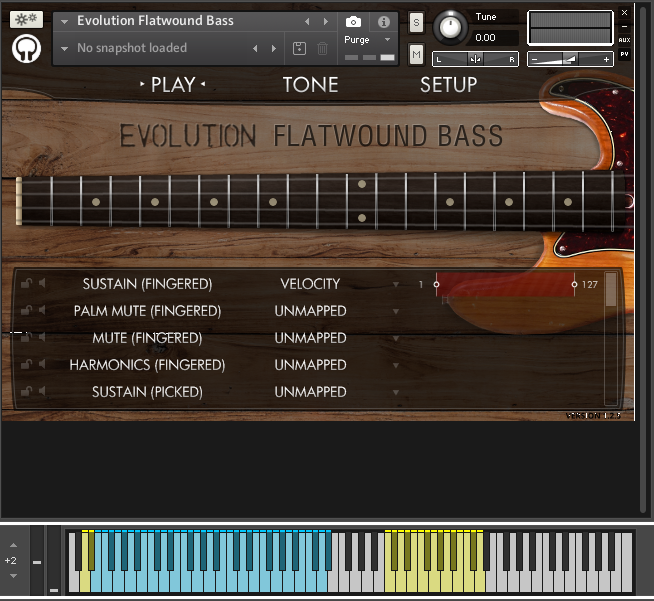This screenshot has width=654, height=601.
Task: Open the instrument options gear icon
Action: tap(26, 20)
